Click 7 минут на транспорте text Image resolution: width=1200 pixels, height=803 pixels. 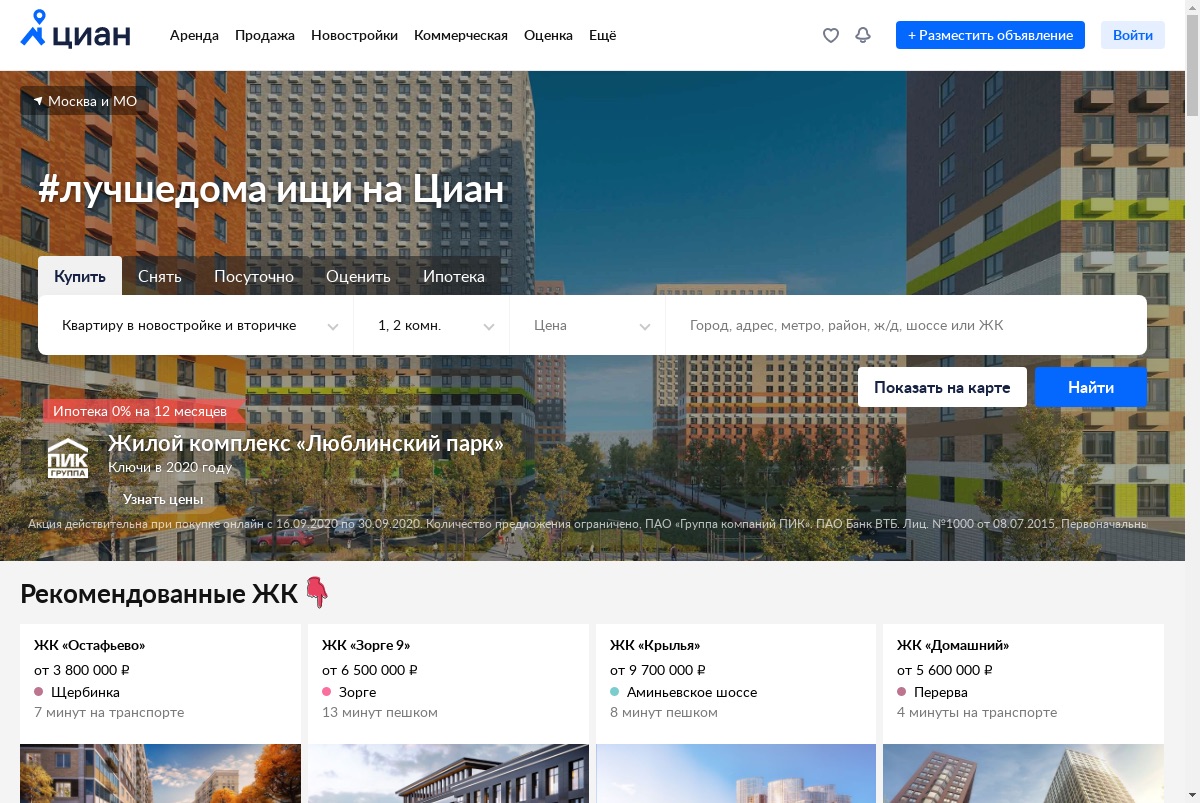coord(109,713)
